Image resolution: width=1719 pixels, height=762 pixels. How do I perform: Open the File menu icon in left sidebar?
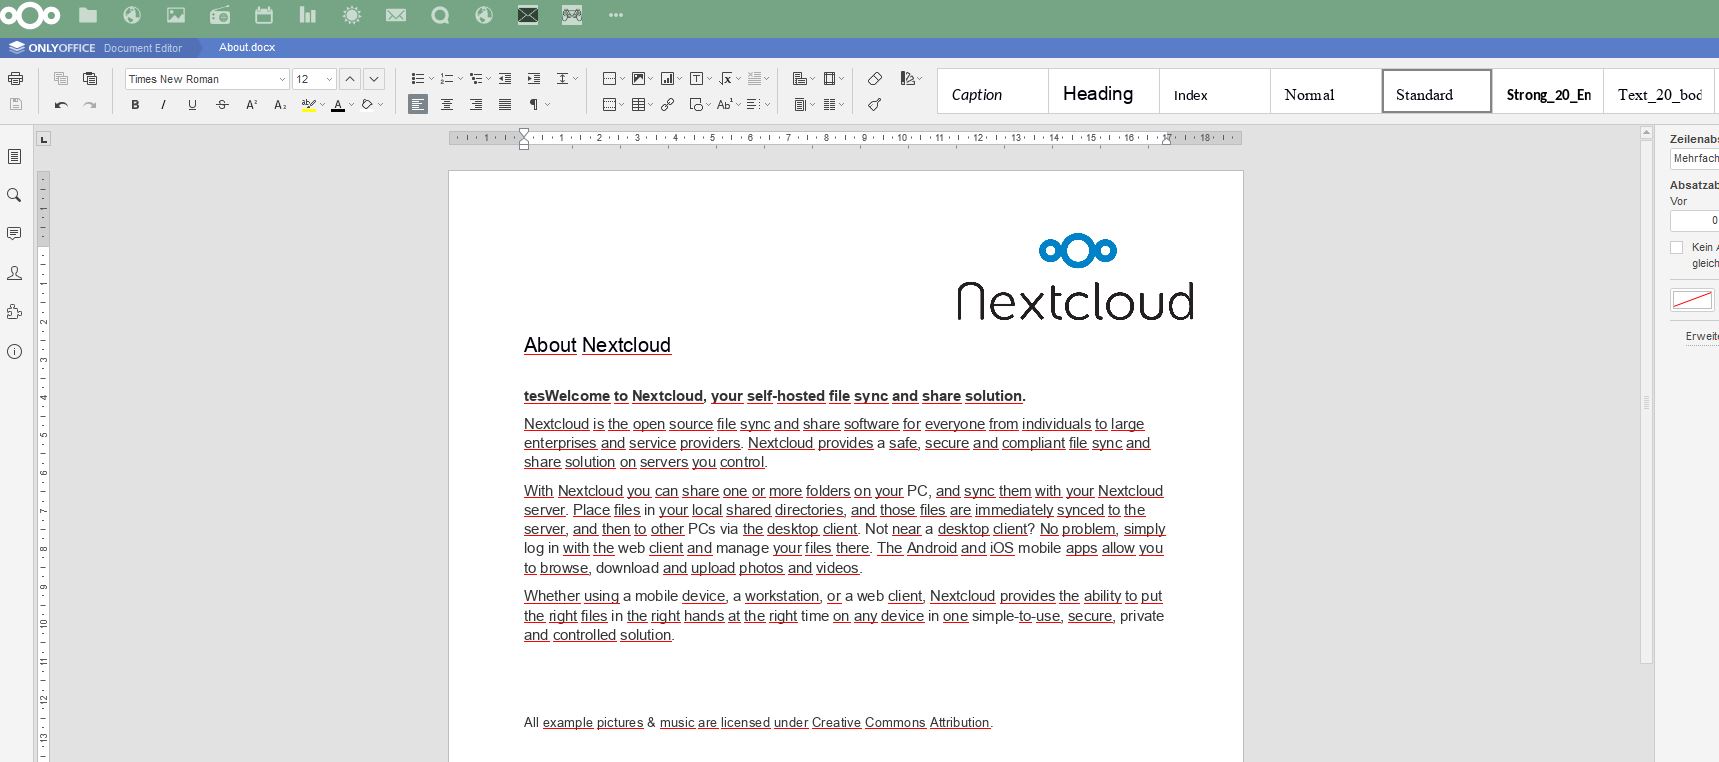(14, 156)
